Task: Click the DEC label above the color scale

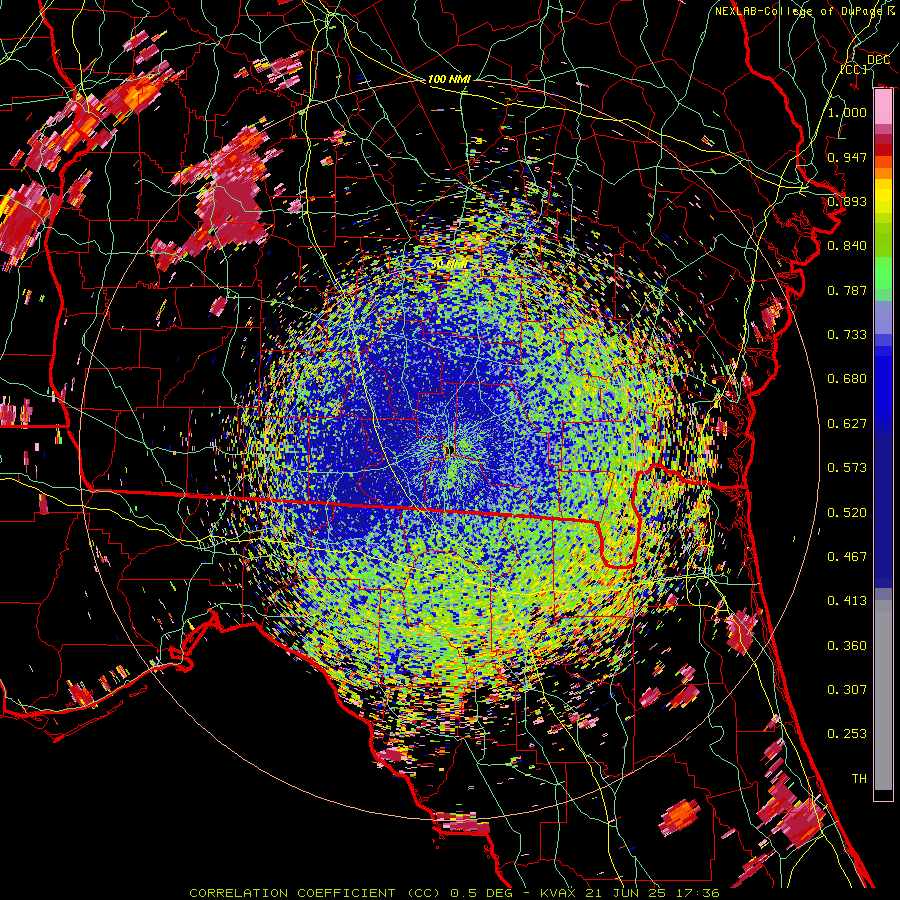Action: pos(878,60)
